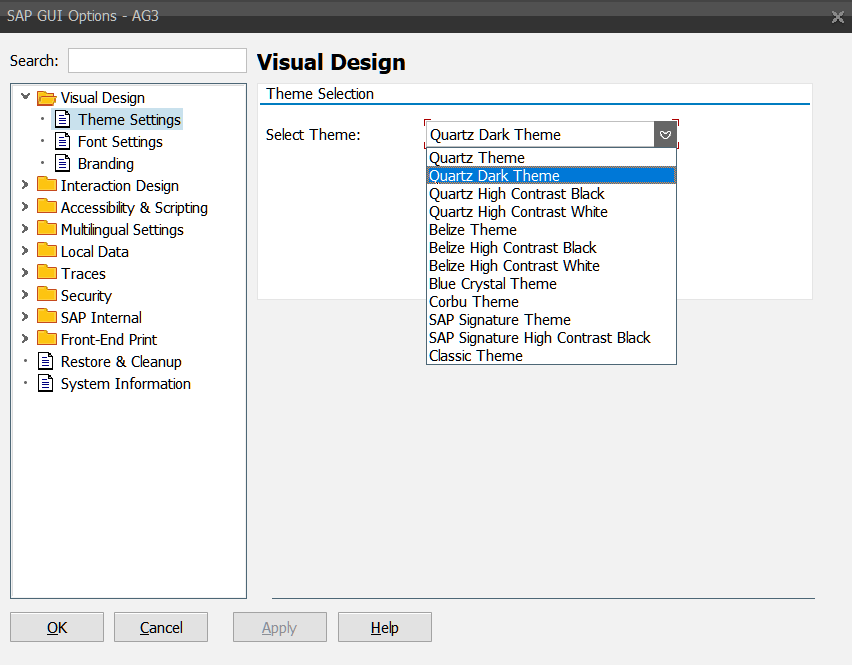The image size is (852, 665).
Task: Click the Apply button
Action: pos(280,627)
